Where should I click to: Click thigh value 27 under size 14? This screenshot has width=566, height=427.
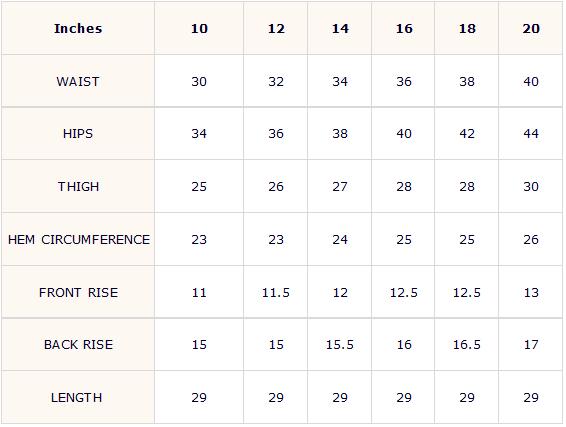coord(340,187)
